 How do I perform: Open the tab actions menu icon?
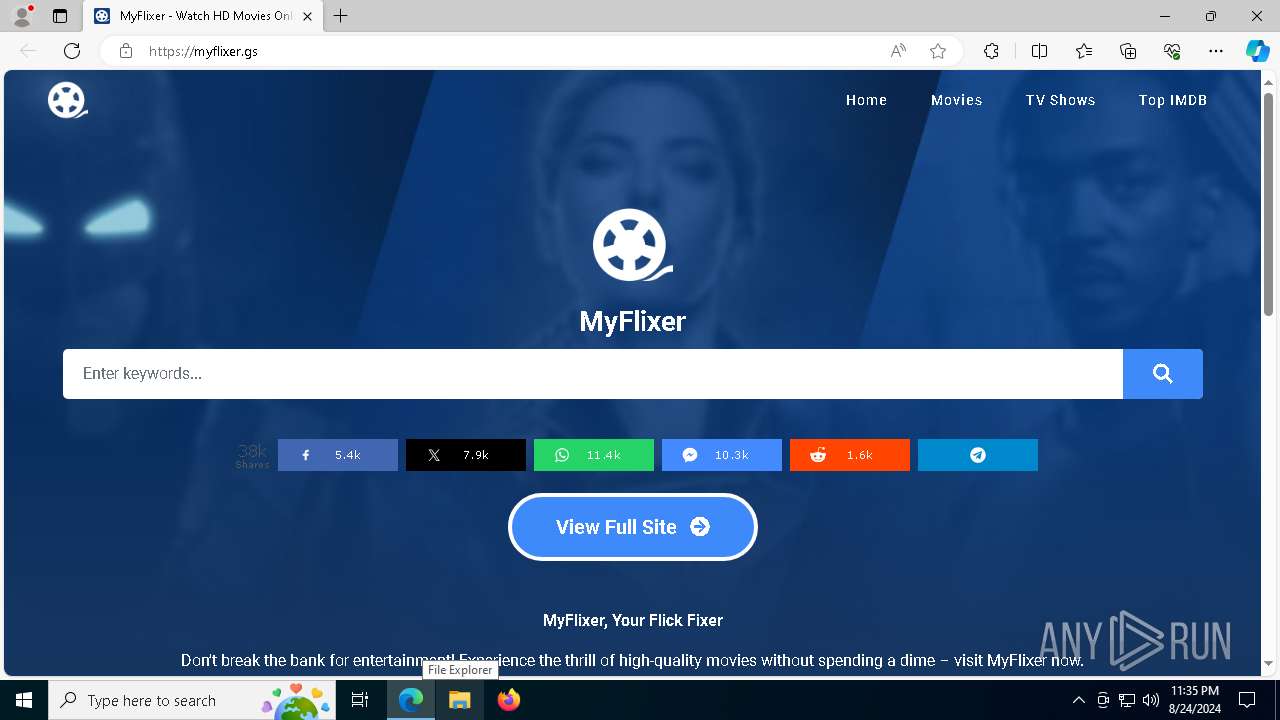pyautogui.click(x=60, y=16)
